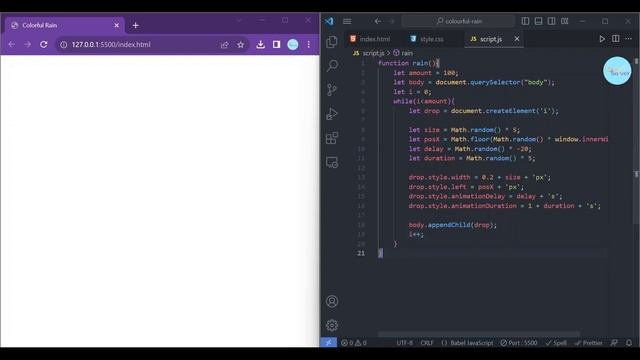Click line 1 'function rain(){' in editor
The height and width of the screenshot is (360, 640).
point(409,63)
